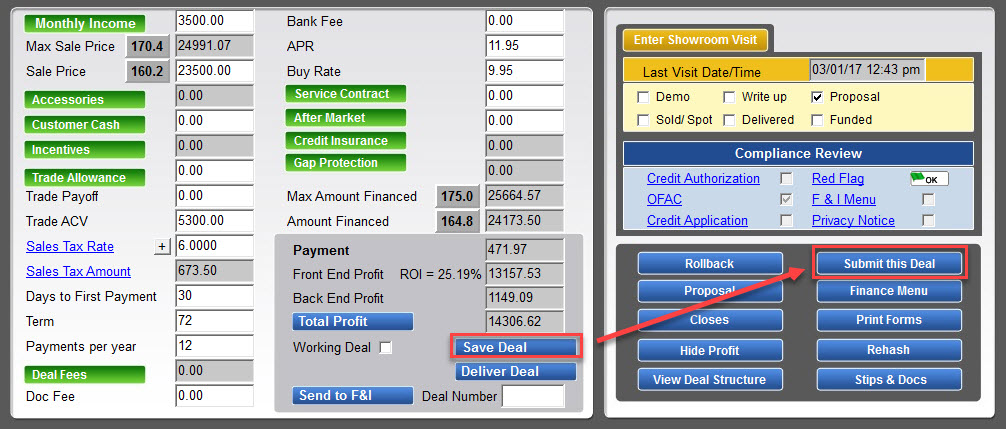This screenshot has width=1006, height=429.
Task: Click Submit this Deal button
Action: click(x=889, y=264)
